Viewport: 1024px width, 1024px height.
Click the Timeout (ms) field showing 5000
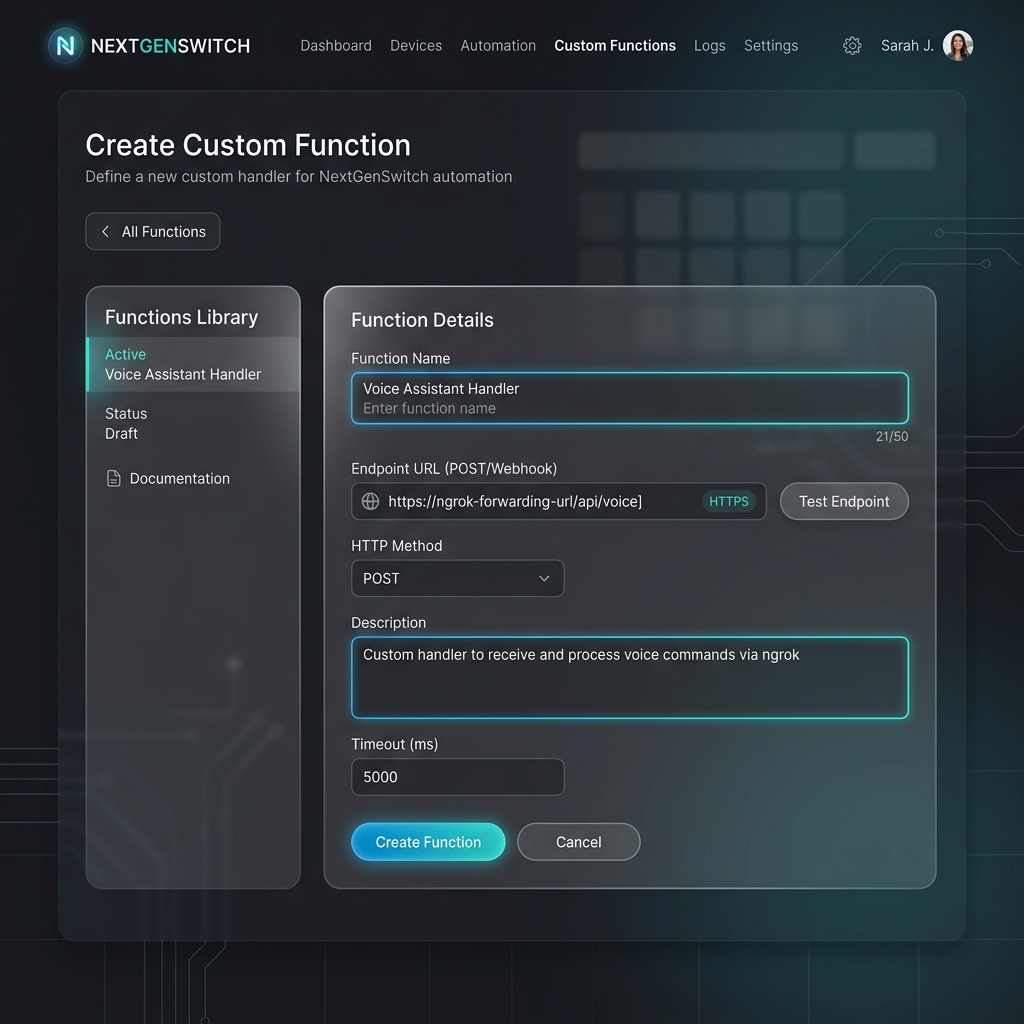click(x=458, y=777)
